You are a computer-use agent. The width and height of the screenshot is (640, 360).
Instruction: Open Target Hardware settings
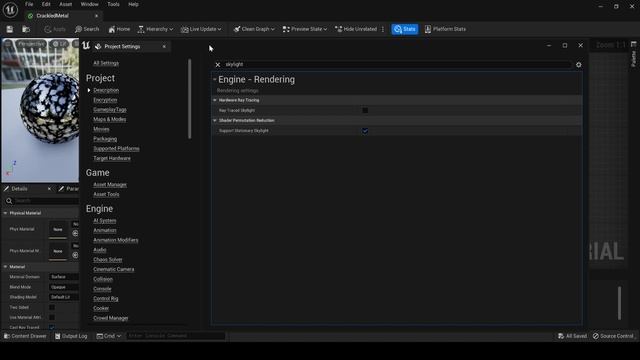click(112, 158)
